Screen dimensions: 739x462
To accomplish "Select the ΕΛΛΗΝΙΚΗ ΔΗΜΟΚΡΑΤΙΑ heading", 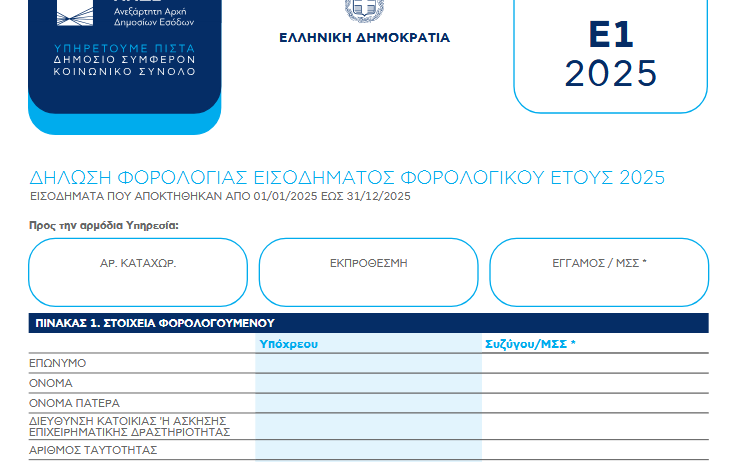I will click(x=364, y=38).
